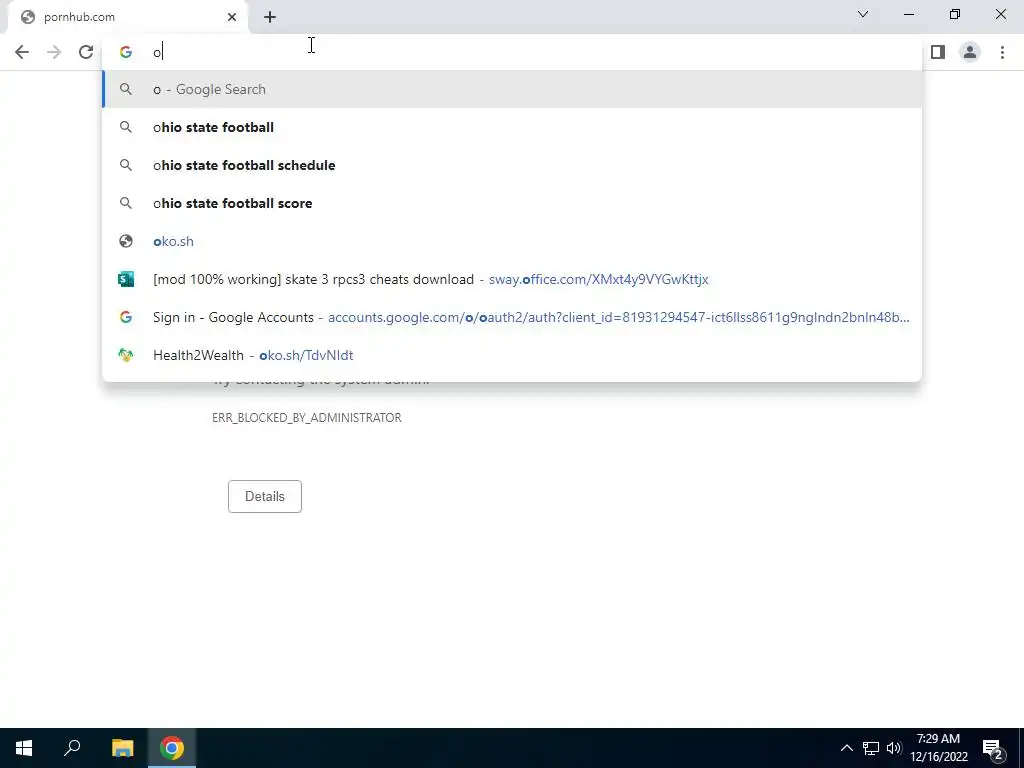Open the notification center icon
This screenshot has height=768, width=1024.
pyautogui.click(x=993, y=748)
